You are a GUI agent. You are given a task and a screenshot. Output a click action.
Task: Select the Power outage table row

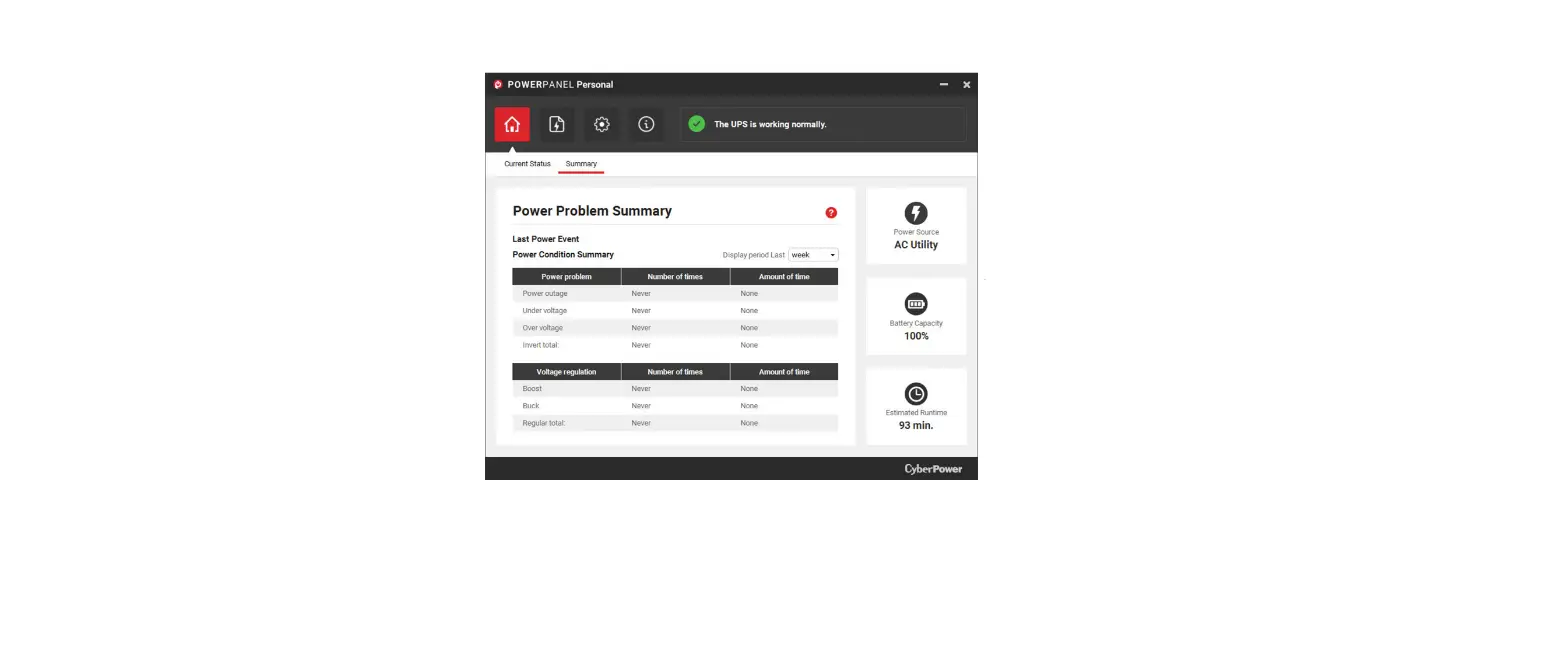tap(675, 293)
